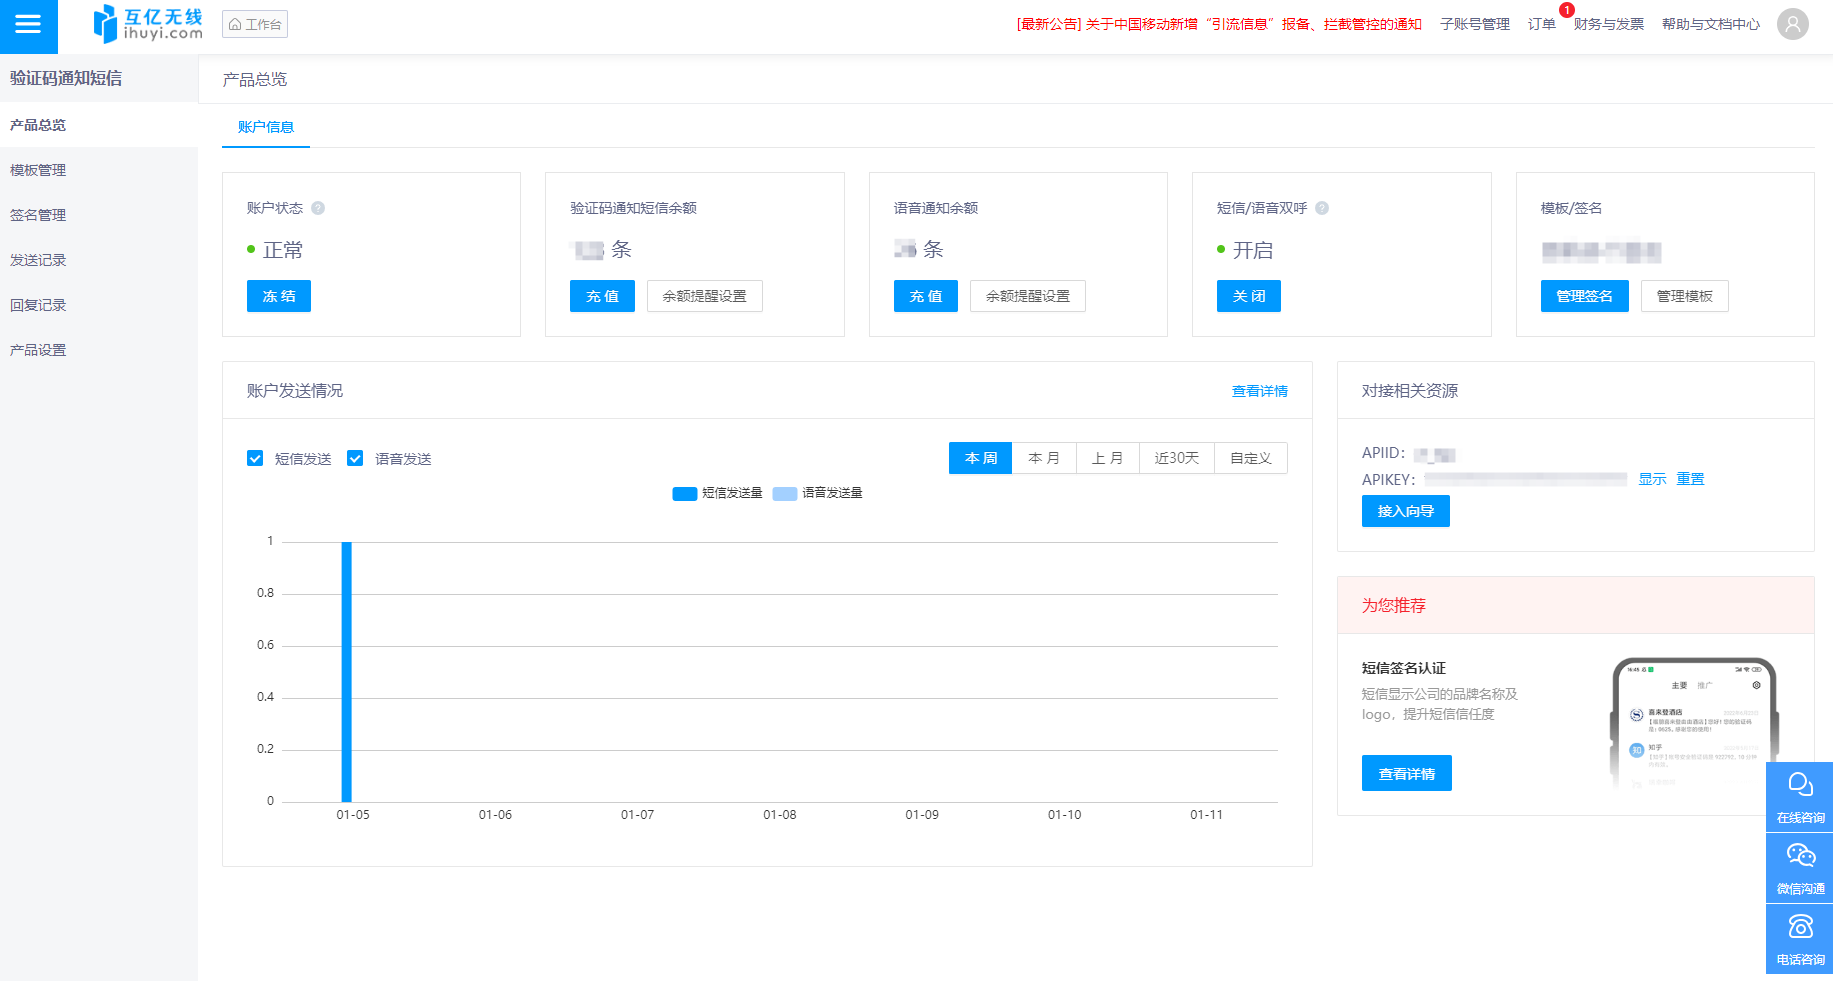Select 产品总览 in sidebar
The image size is (1833, 981).
click(99, 125)
